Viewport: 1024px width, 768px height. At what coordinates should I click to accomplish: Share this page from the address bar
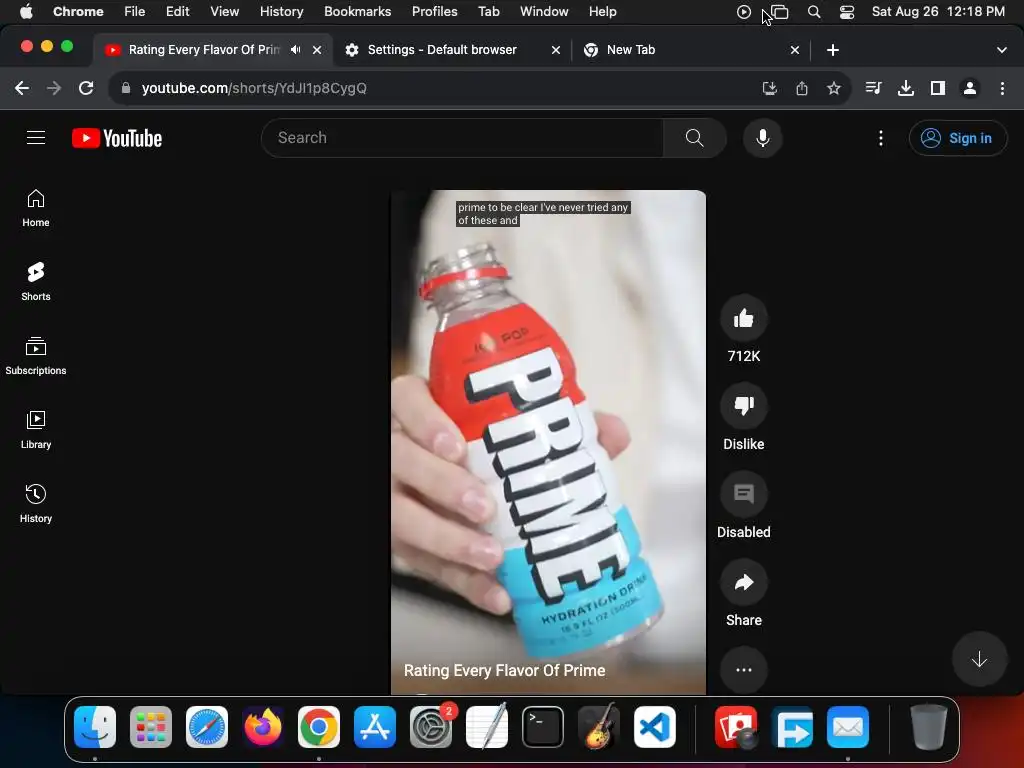[802, 88]
